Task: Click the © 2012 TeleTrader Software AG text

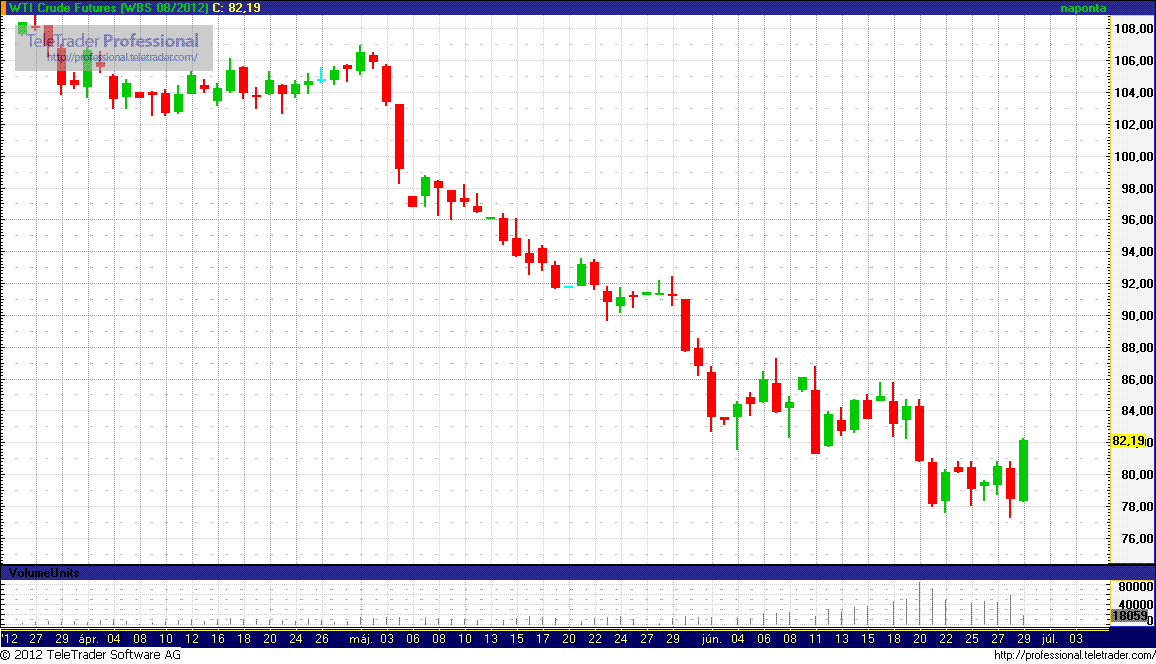Action: coord(91,655)
